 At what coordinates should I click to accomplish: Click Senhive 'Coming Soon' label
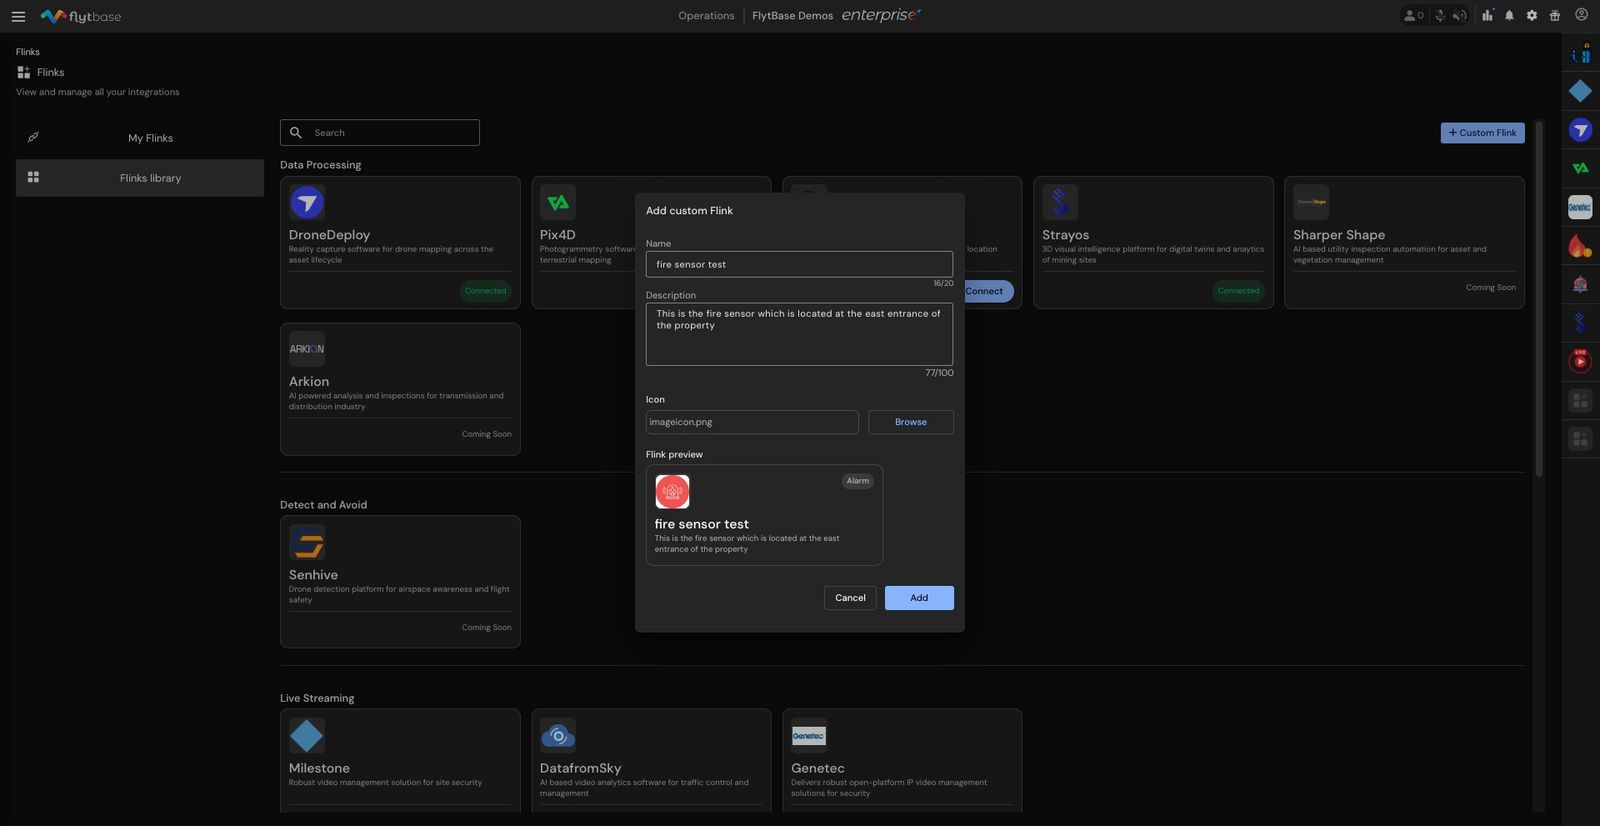(487, 627)
